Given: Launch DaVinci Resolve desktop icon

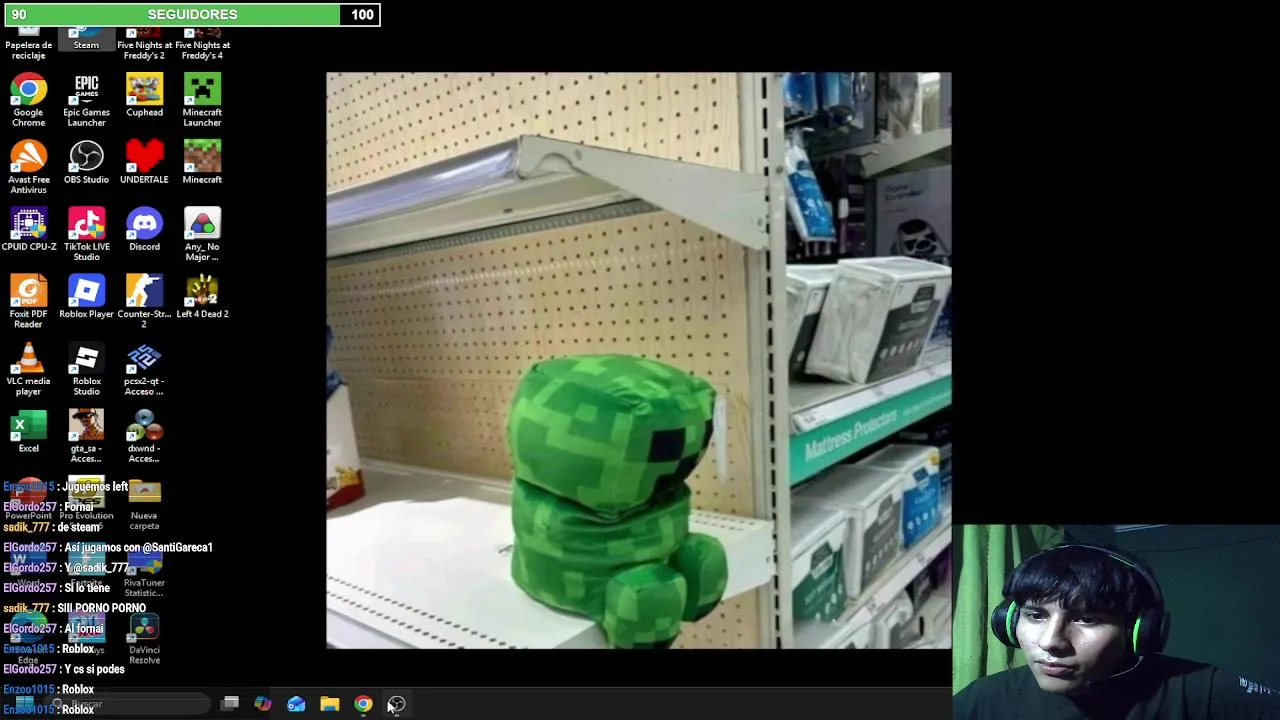Looking at the screenshot, I should [x=144, y=640].
